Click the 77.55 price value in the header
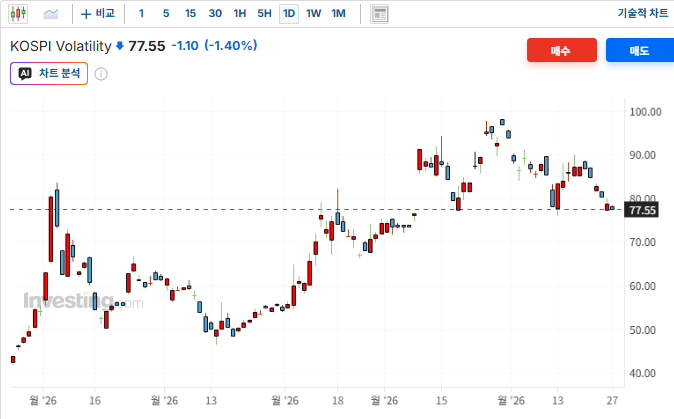 pos(147,46)
